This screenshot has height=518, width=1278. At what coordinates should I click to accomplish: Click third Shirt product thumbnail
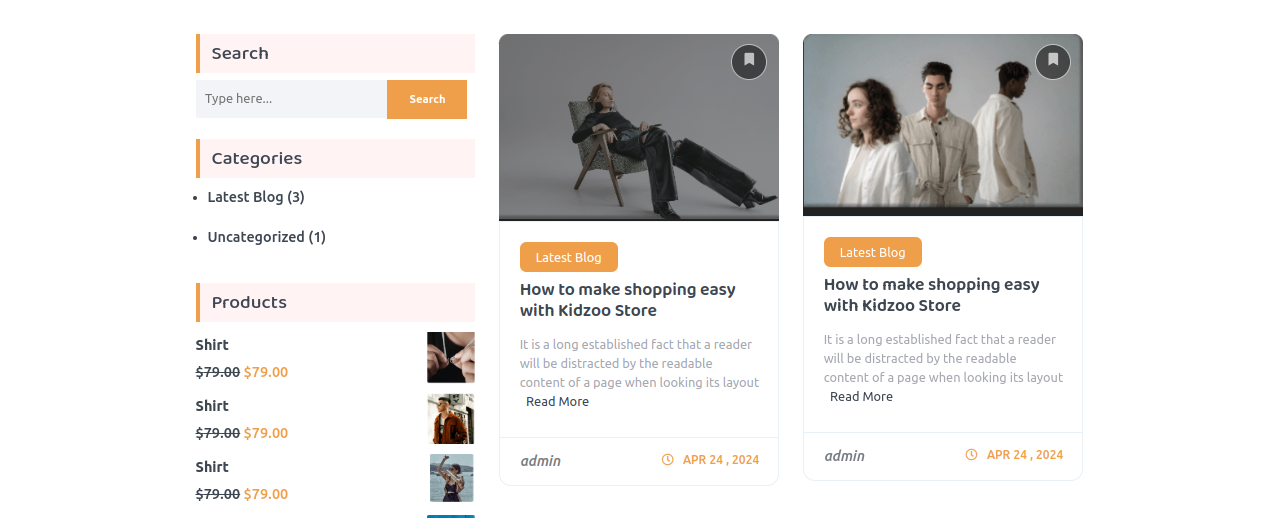pyautogui.click(x=450, y=478)
